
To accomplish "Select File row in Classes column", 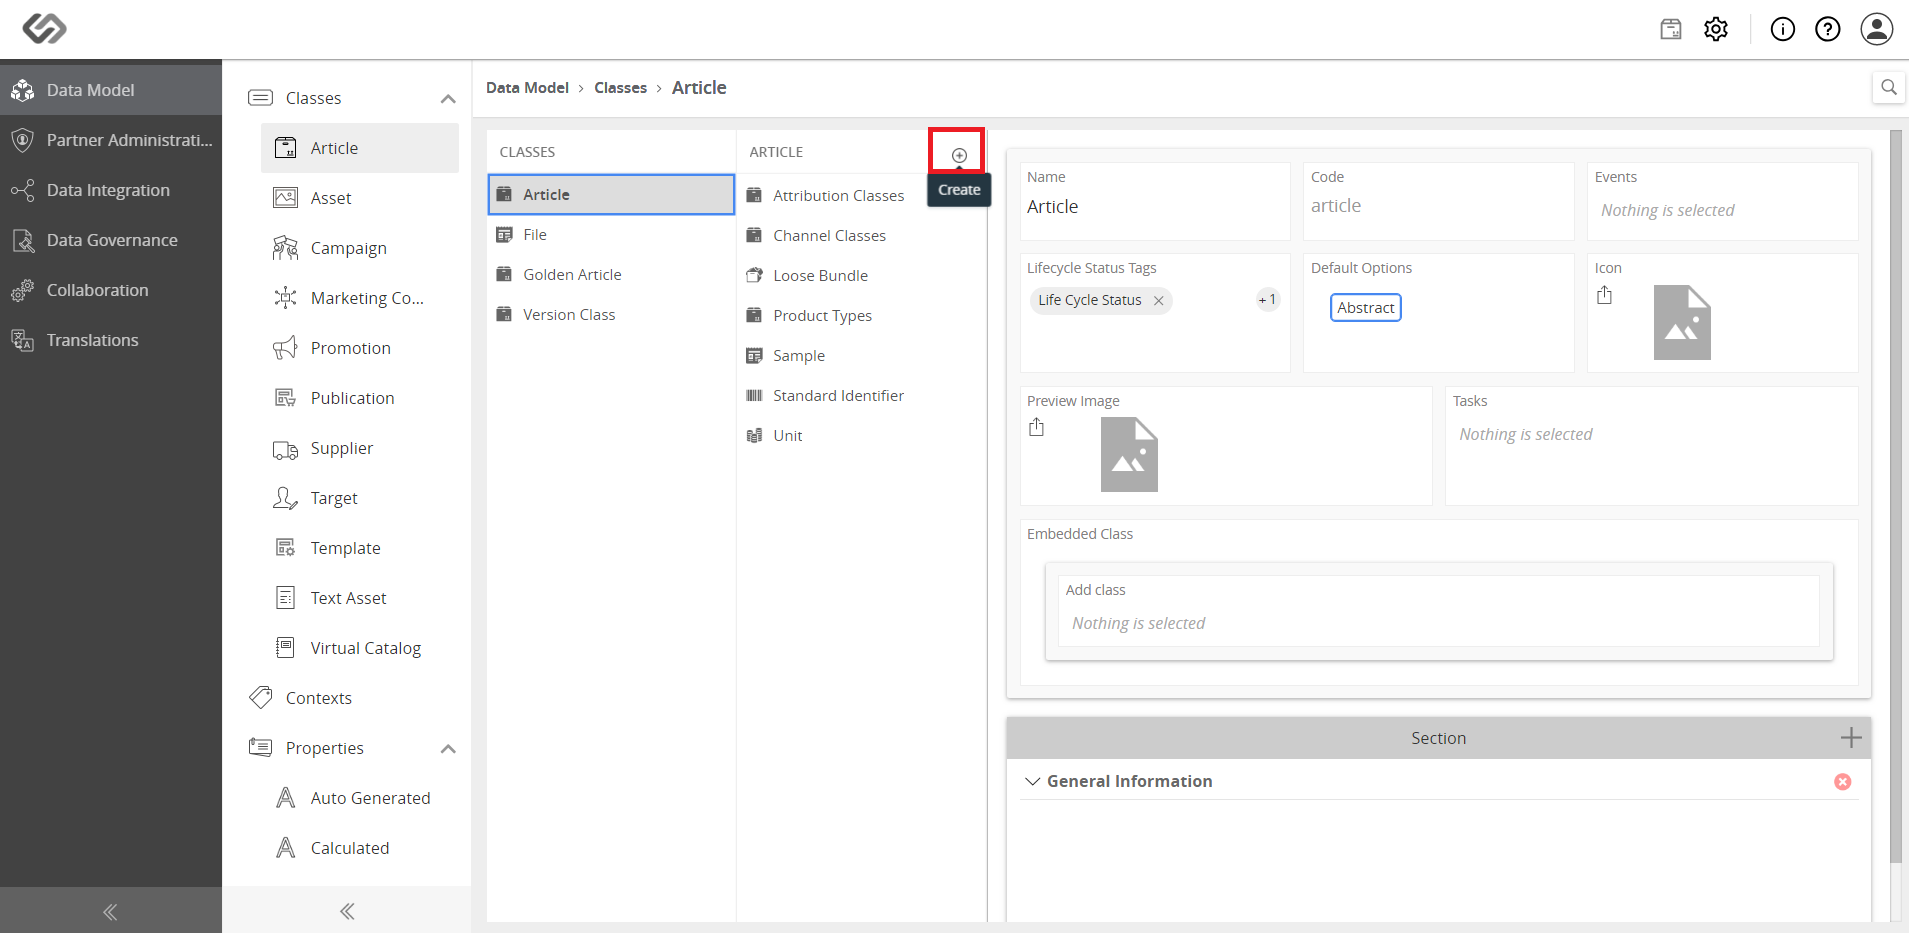I will pyautogui.click(x=611, y=234).
